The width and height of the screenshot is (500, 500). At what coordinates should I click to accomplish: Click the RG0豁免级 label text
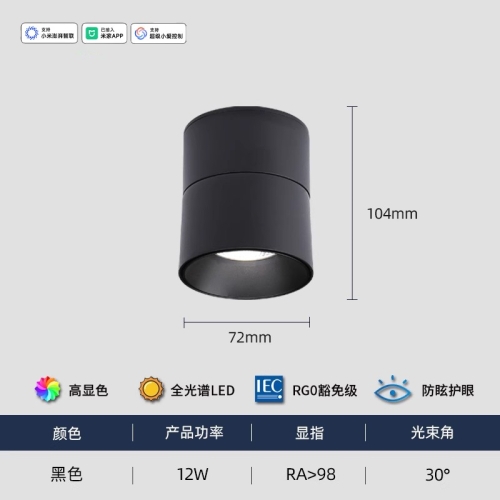[x=325, y=390]
